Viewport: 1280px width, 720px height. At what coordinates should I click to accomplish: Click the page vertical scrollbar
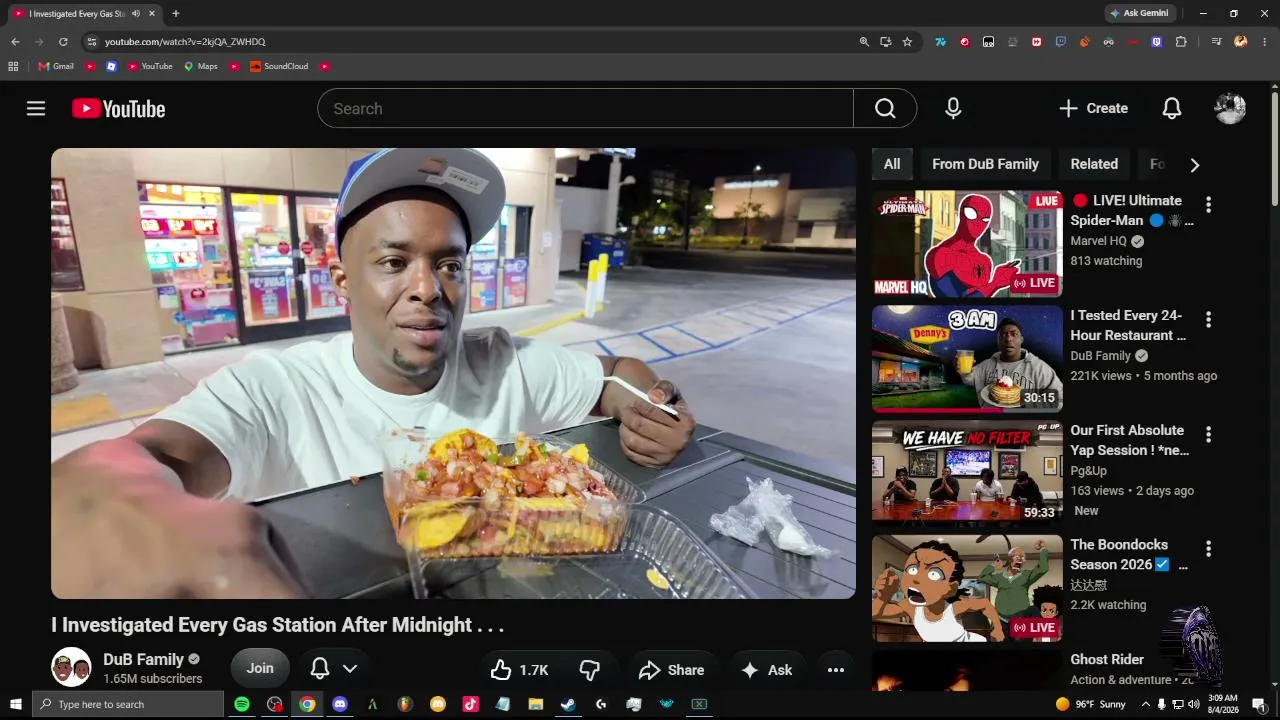tap(1275, 150)
